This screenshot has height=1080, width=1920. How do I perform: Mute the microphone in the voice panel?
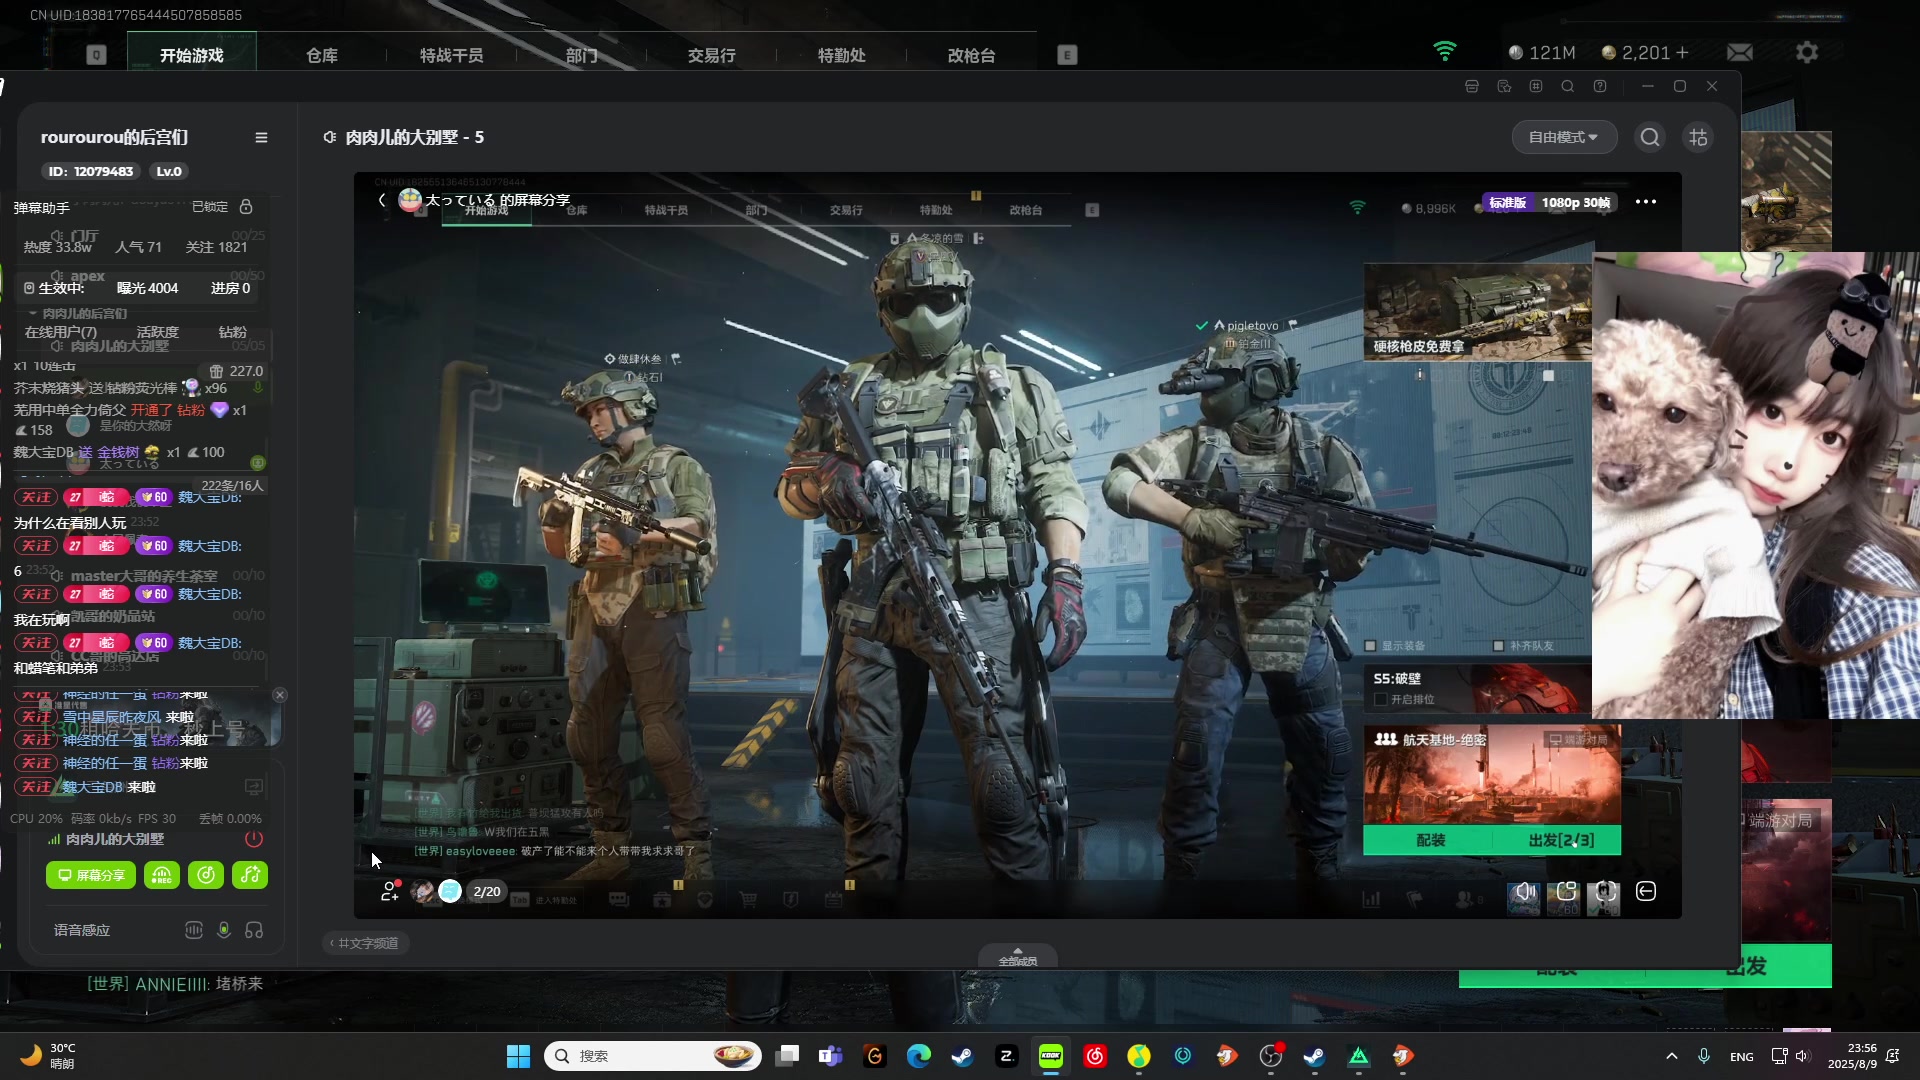224,930
